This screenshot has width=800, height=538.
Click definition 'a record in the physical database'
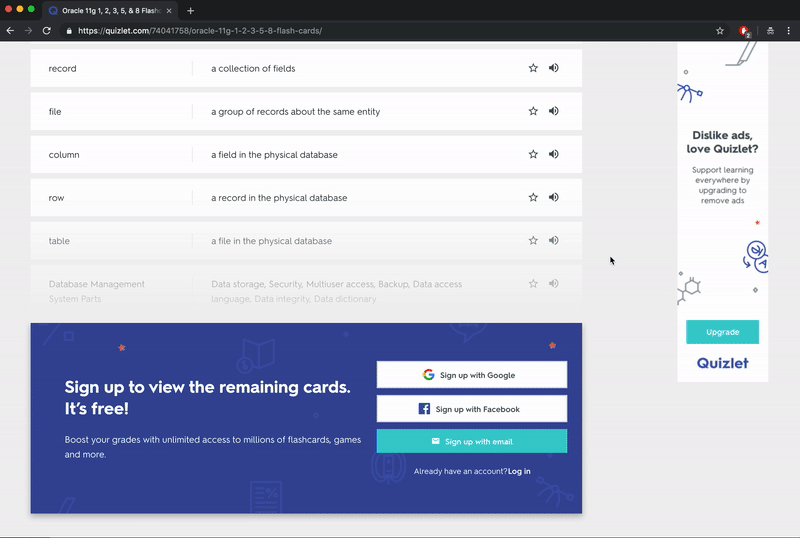tap(279, 198)
